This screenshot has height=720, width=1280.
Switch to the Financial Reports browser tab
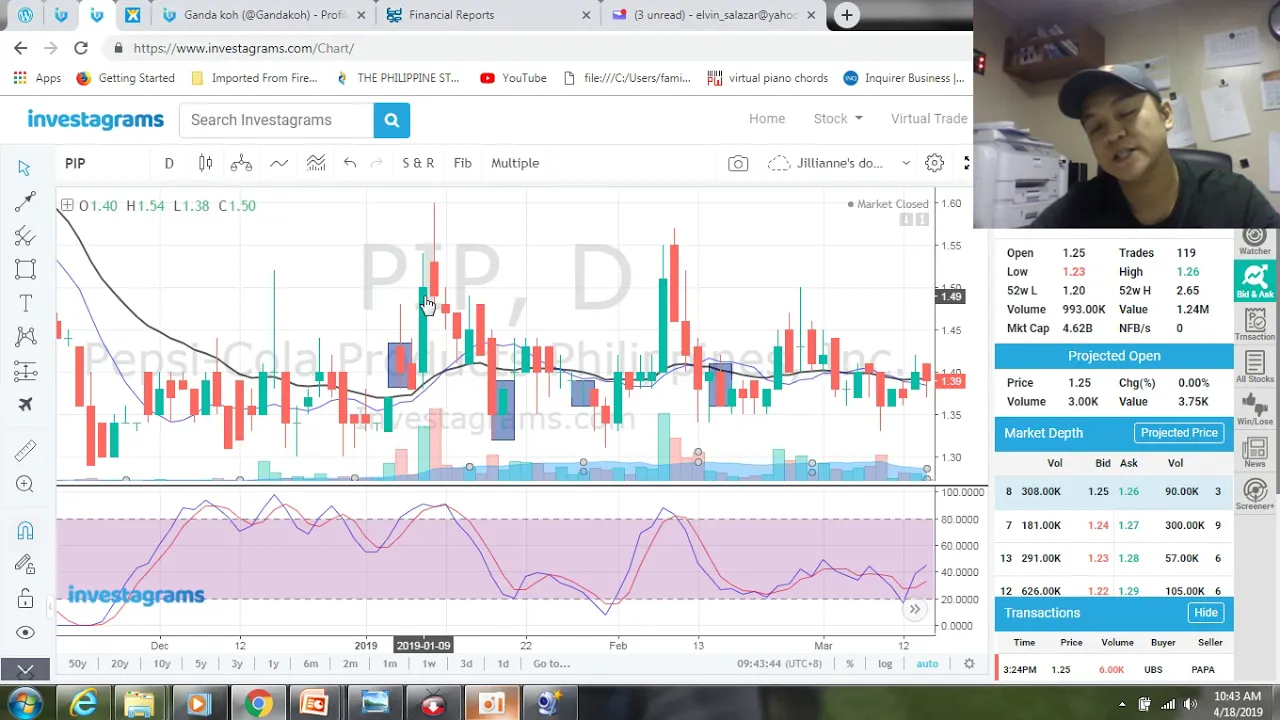[x=487, y=15]
